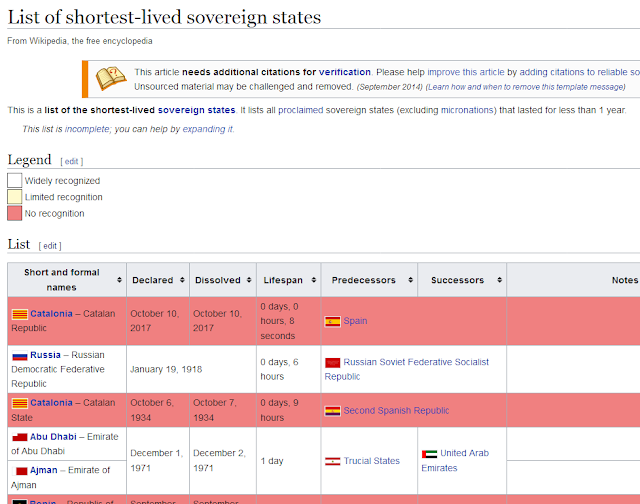
Task: Open the Ajman link
Action: (x=44, y=471)
